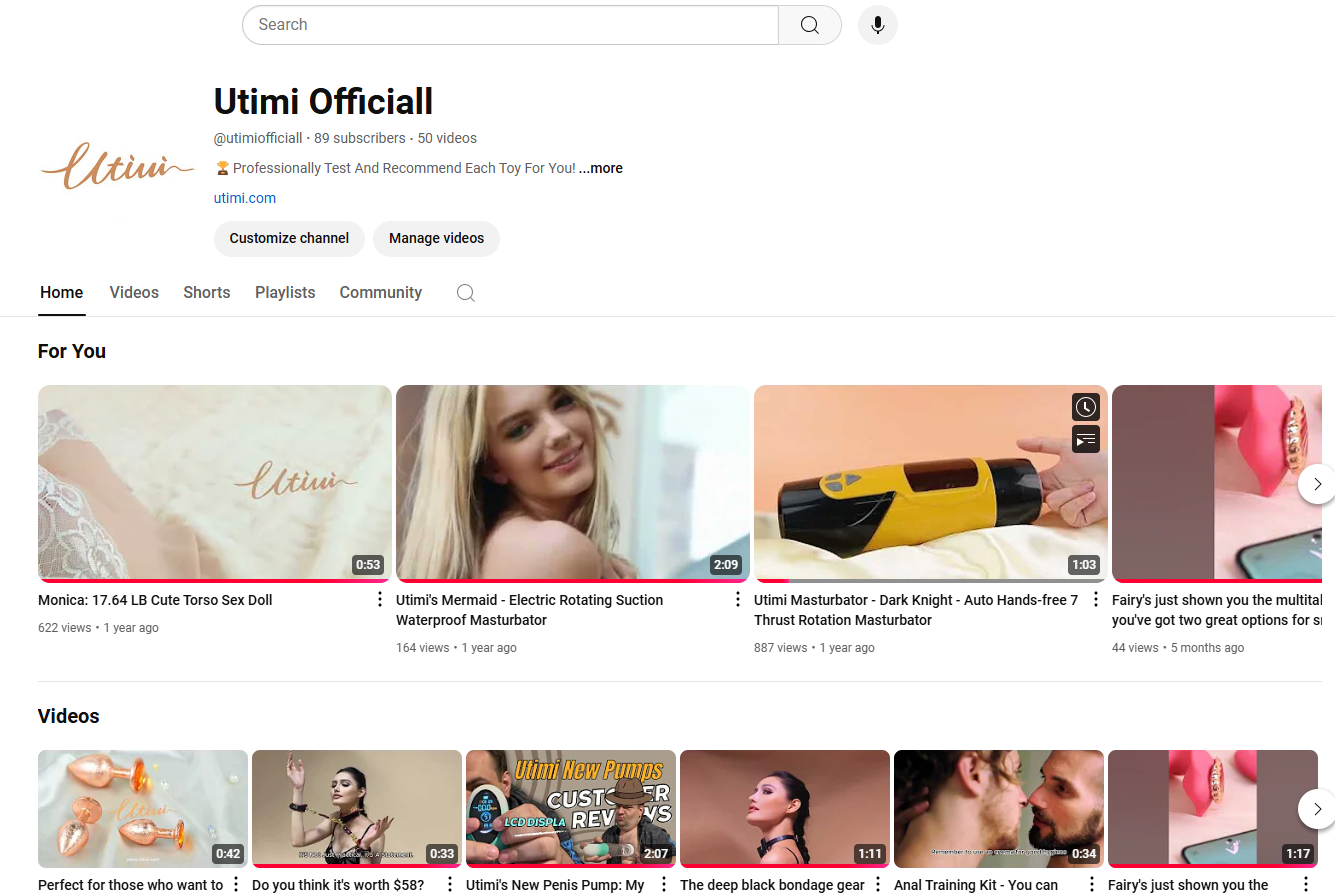Expand channel description with ...more

coord(601,169)
